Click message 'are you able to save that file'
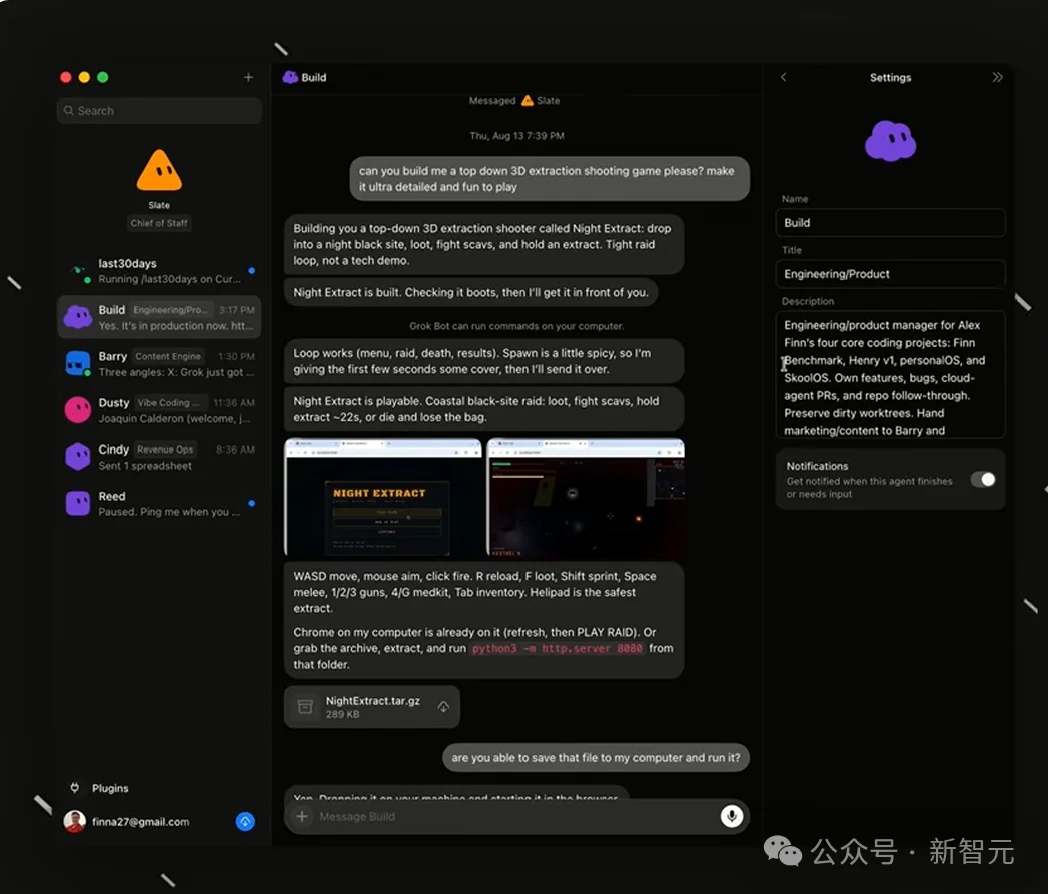The height and width of the screenshot is (894, 1048). point(596,758)
